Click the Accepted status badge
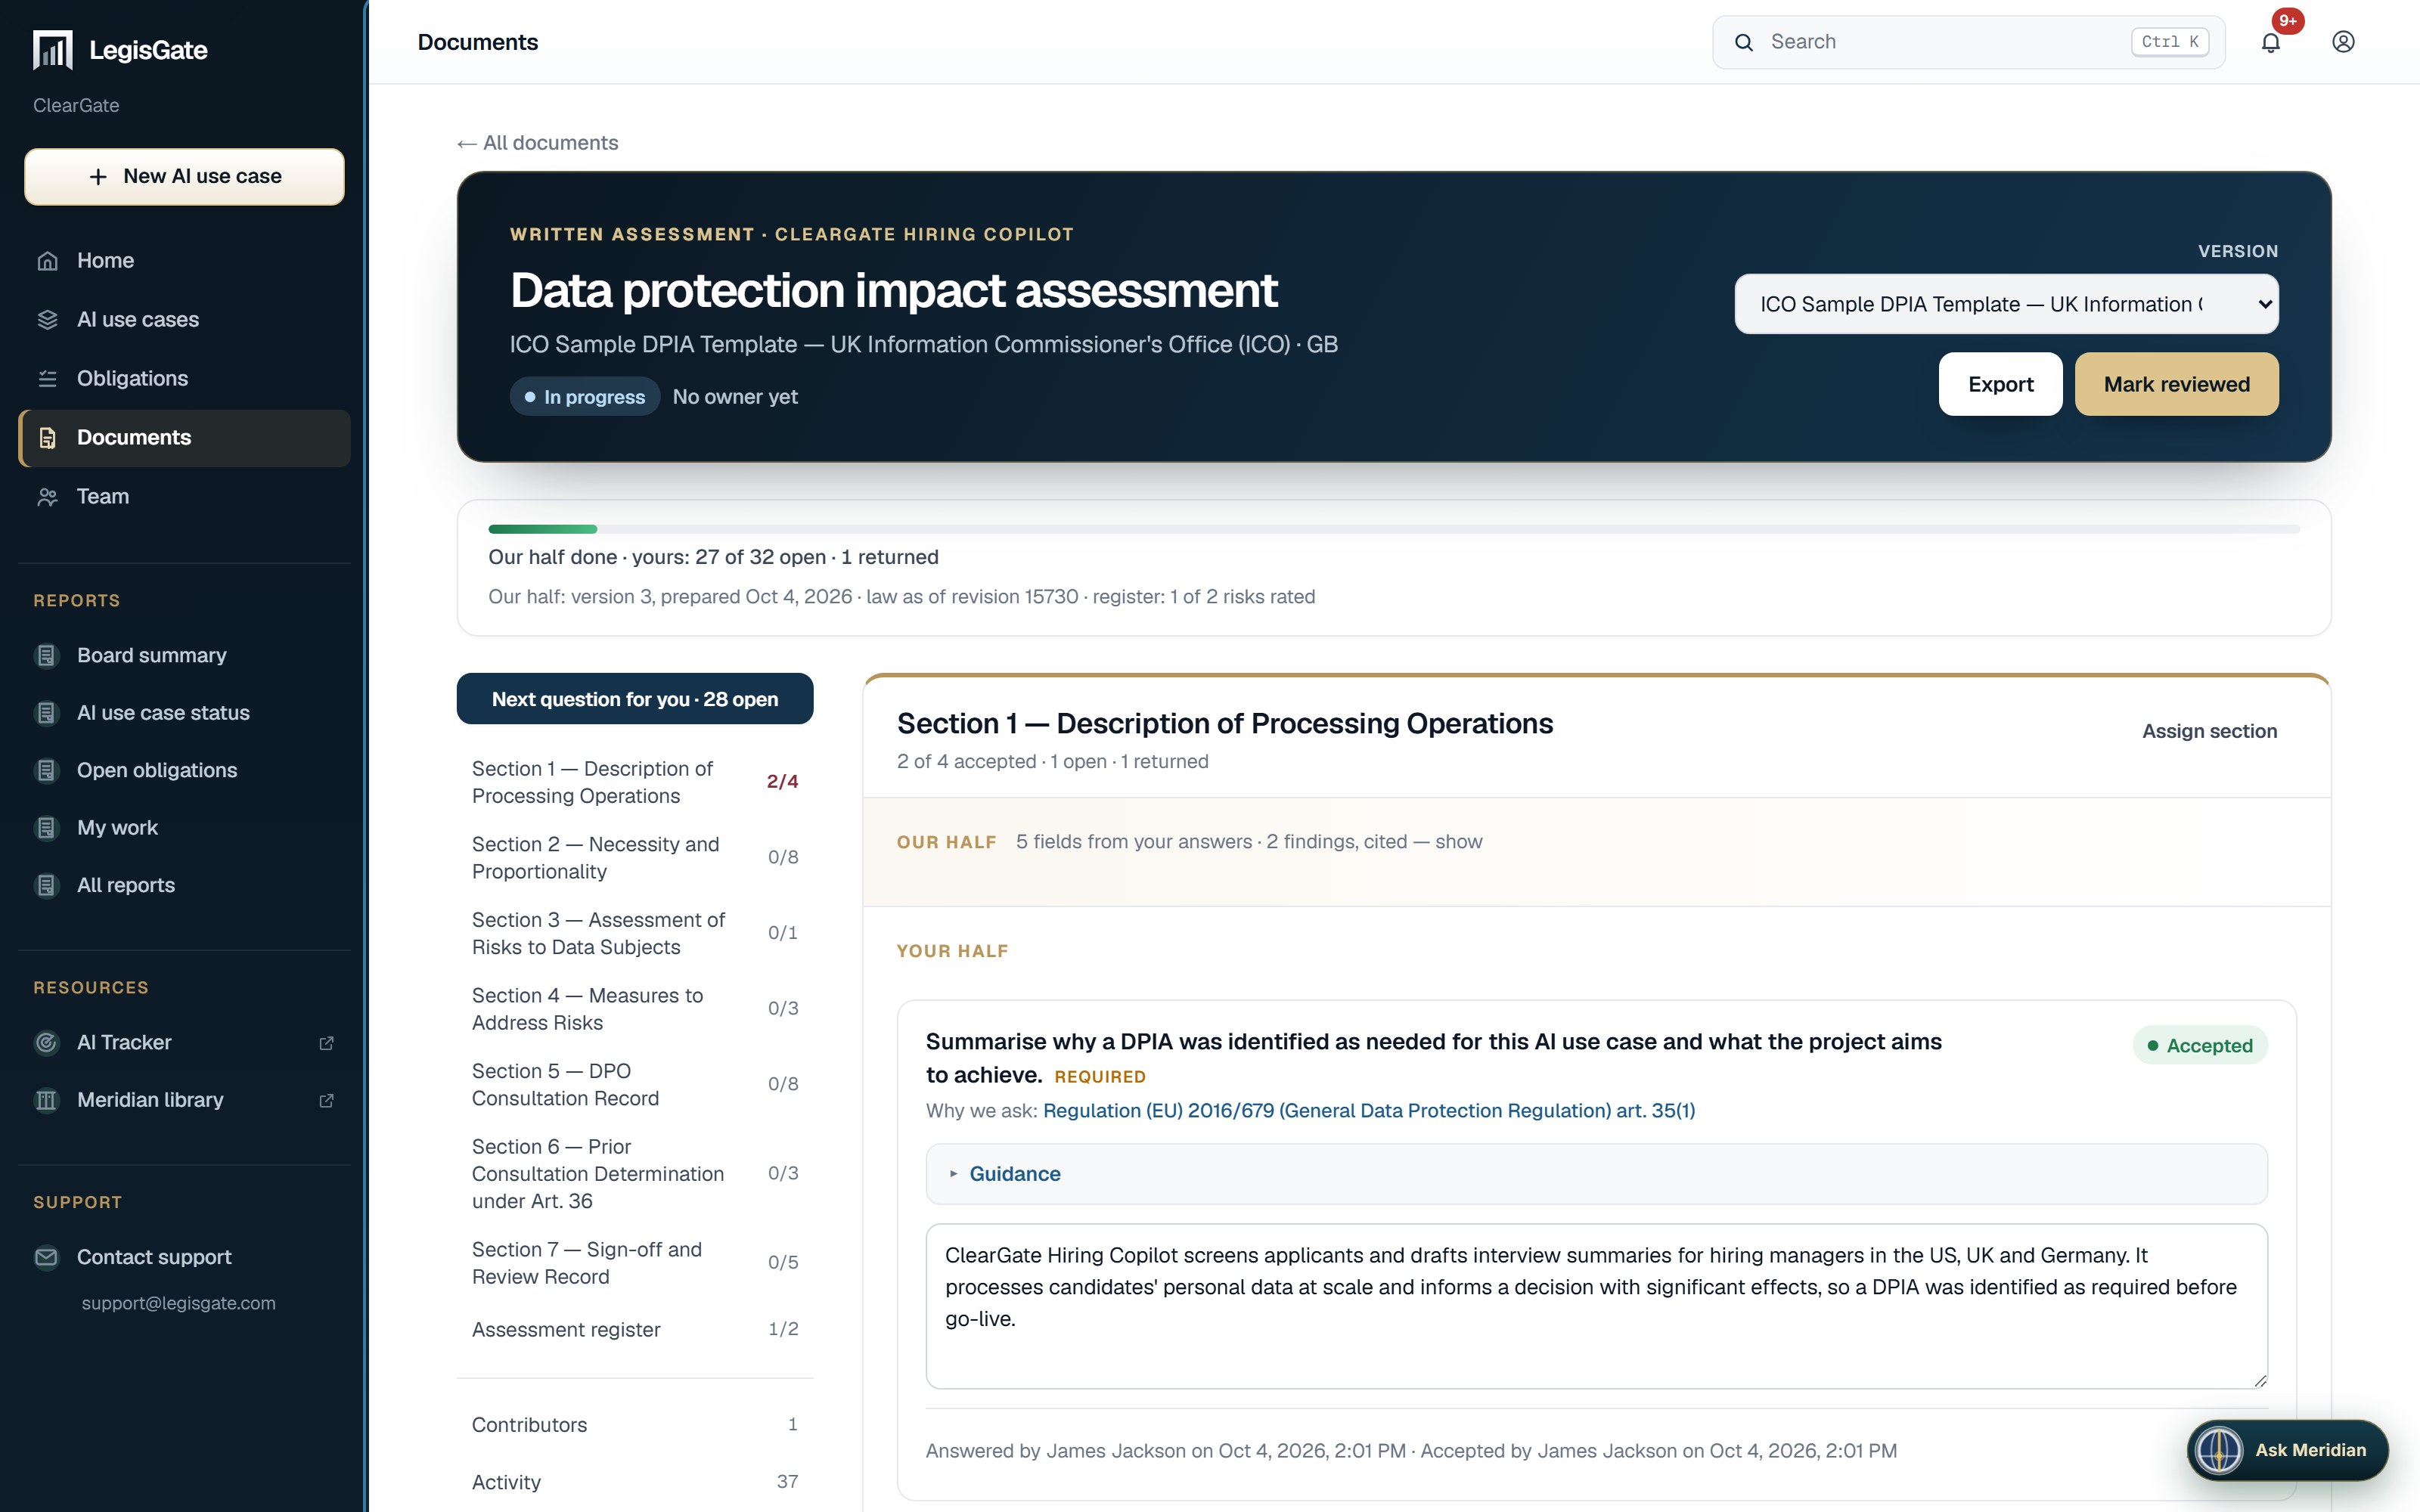2420x1512 pixels. 2199,1046
